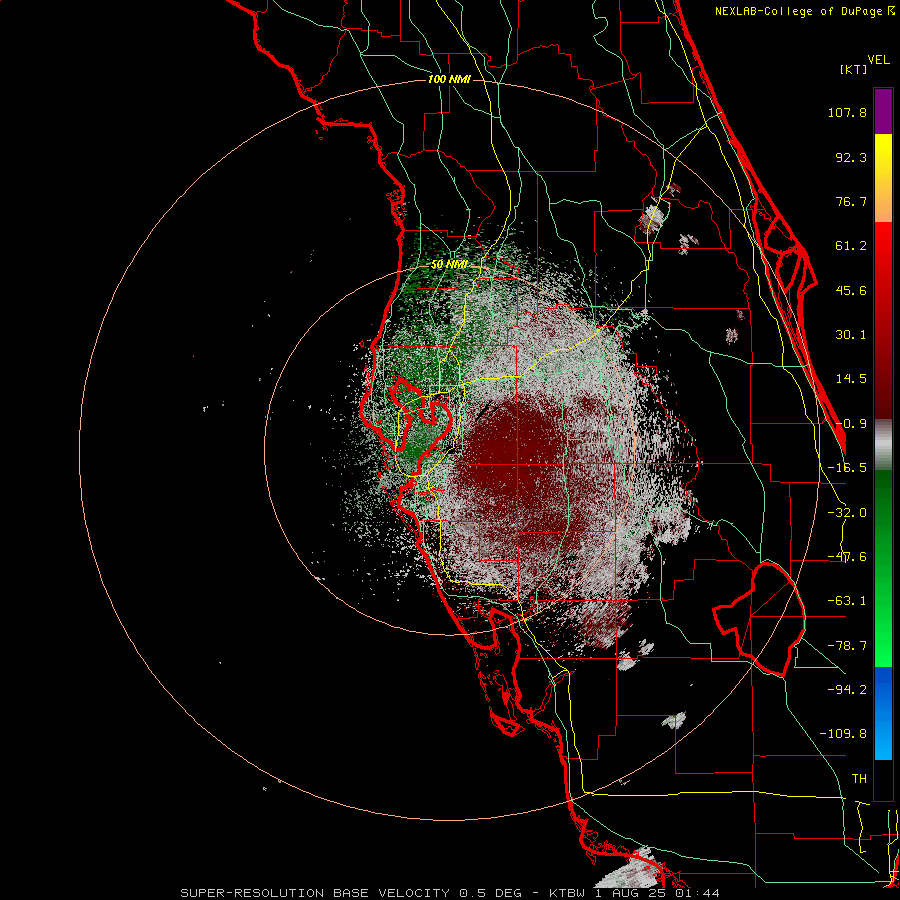Select the 76.7 value on velocity scale
900x900 pixels.
(x=851, y=201)
